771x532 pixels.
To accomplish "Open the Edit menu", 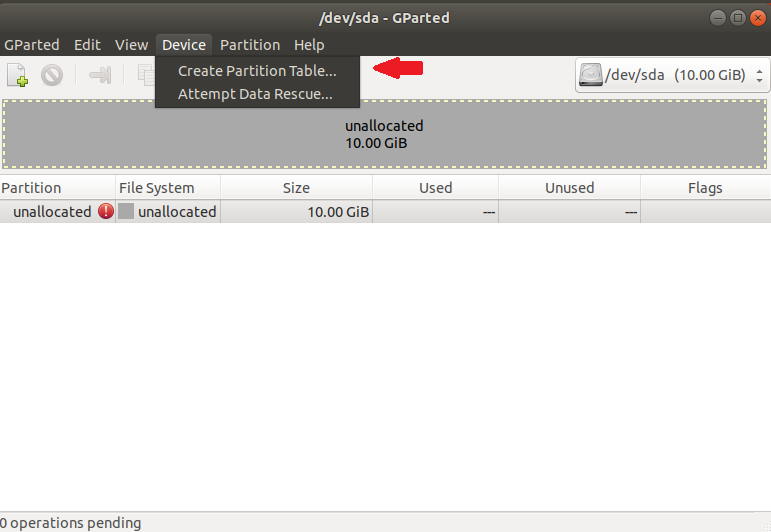I will (87, 45).
